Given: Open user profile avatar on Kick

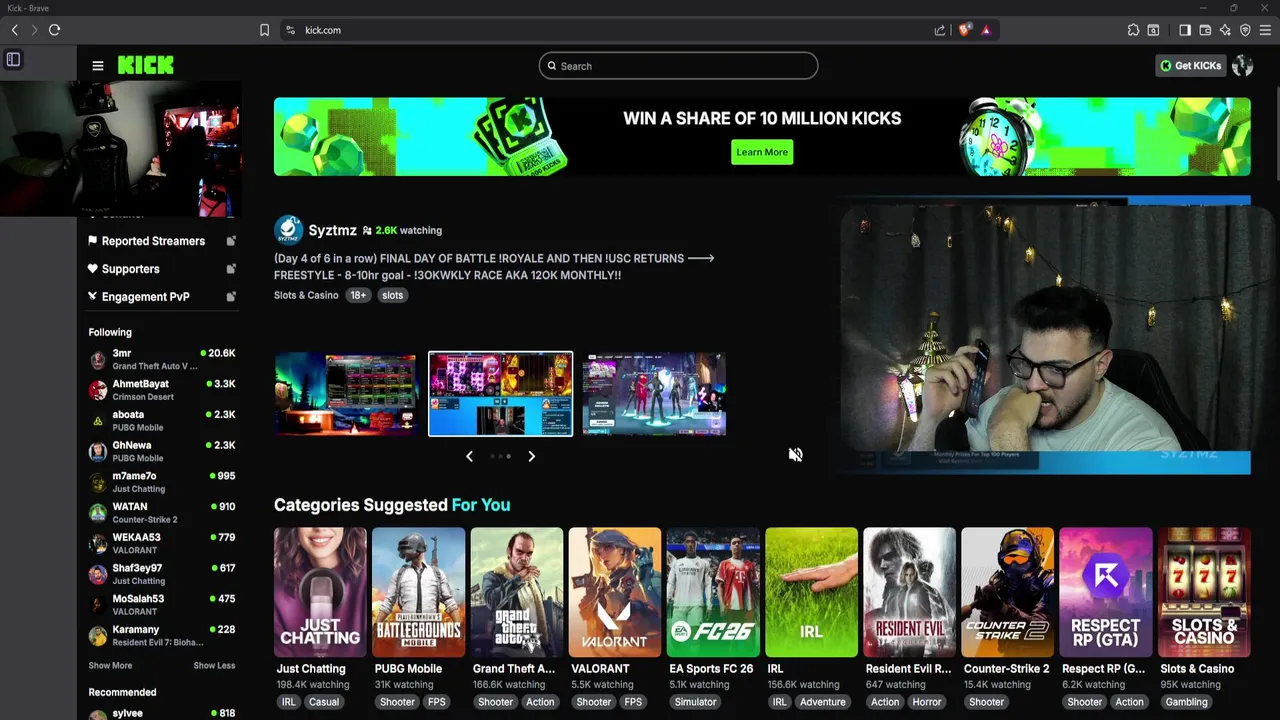Looking at the screenshot, I should pyautogui.click(x=1242, y=66).
